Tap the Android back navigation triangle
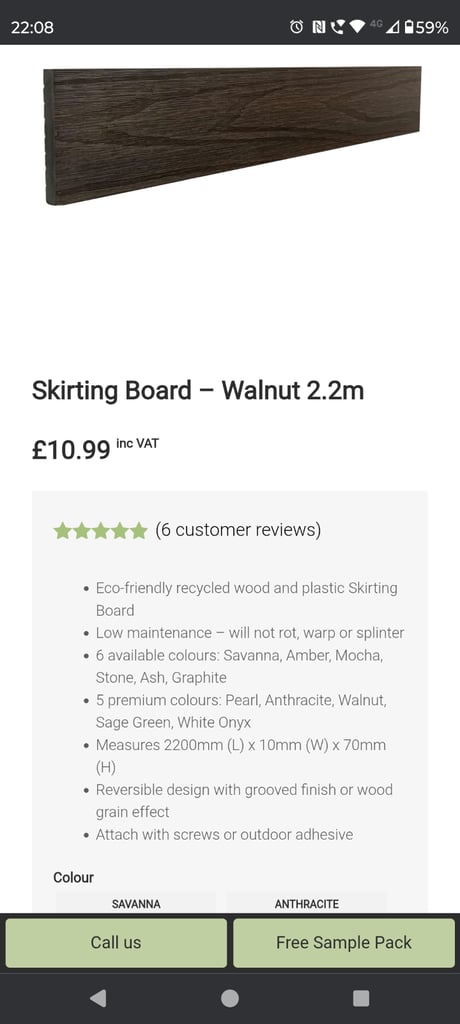 98,997
